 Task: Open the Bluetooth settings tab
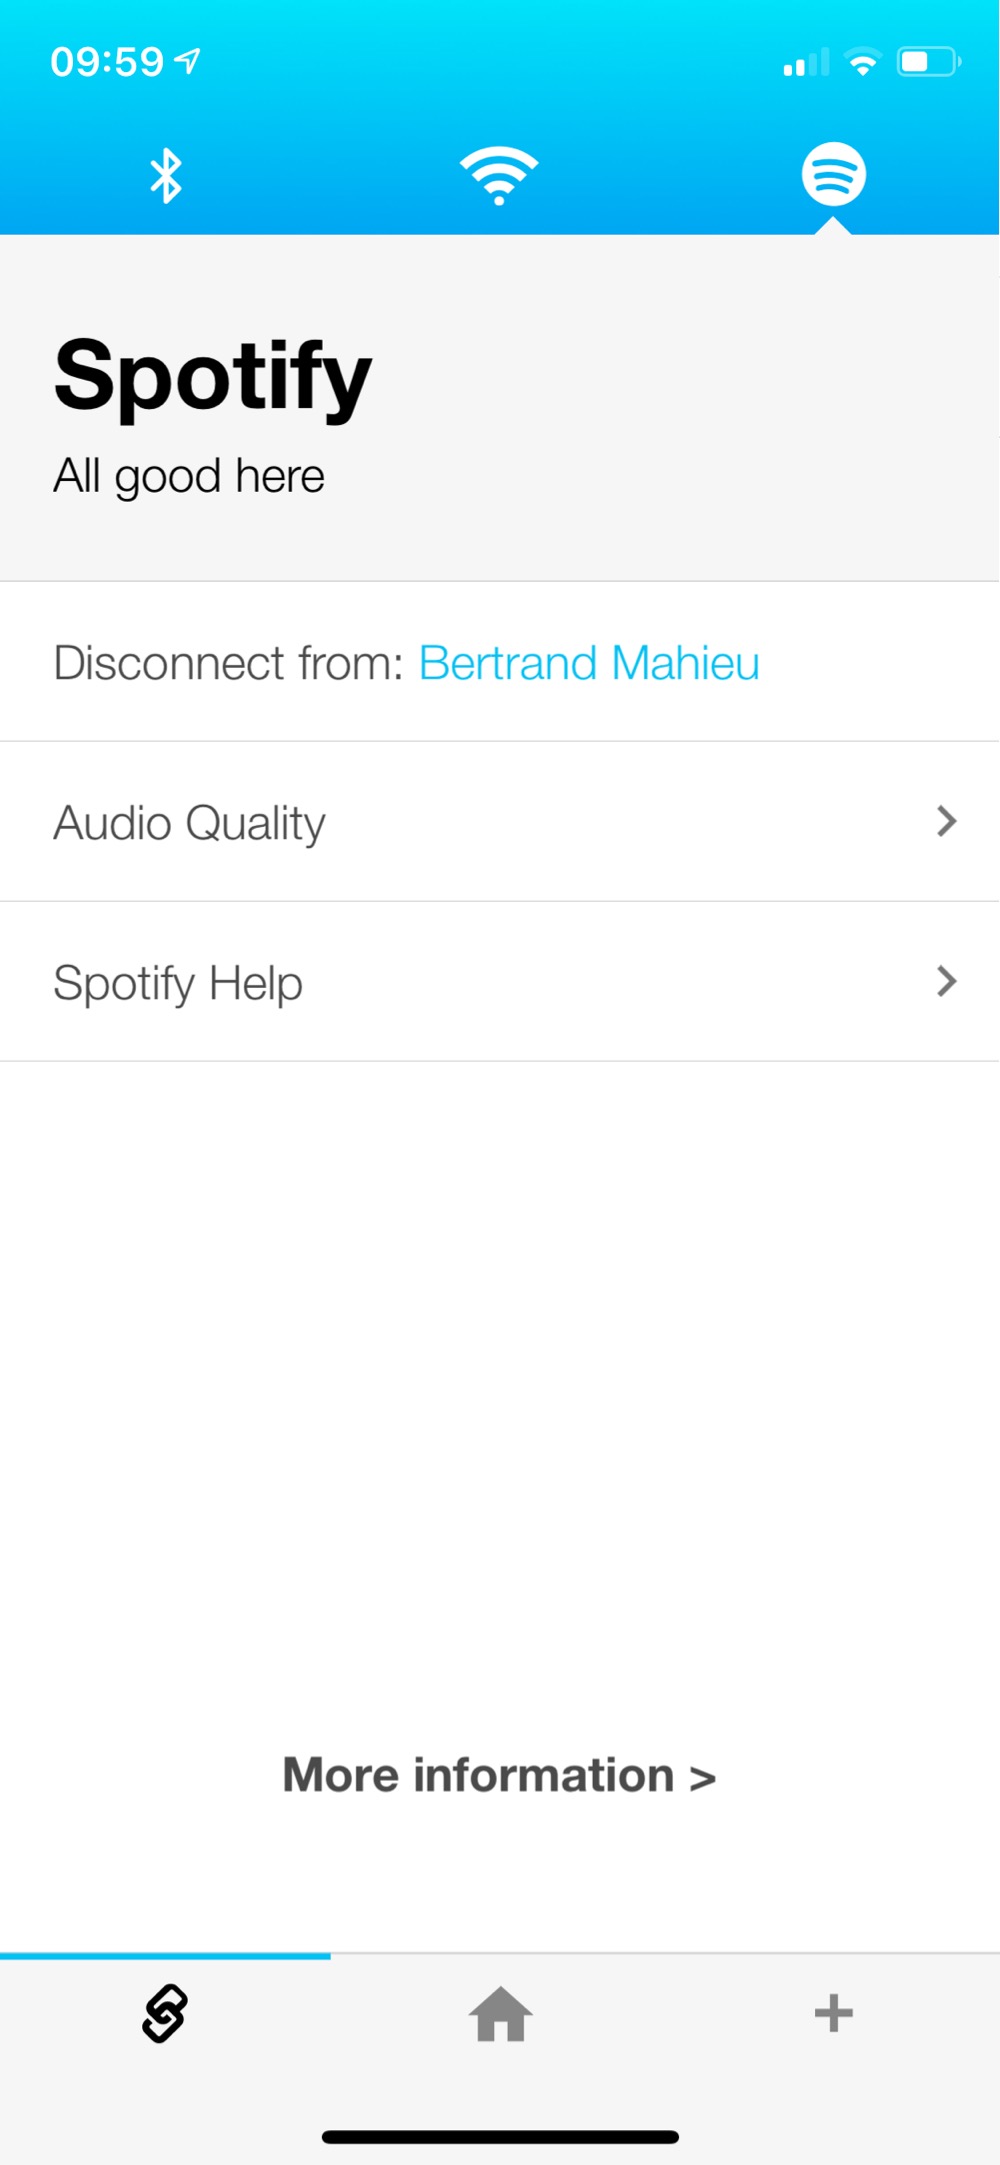click(166, 175)
